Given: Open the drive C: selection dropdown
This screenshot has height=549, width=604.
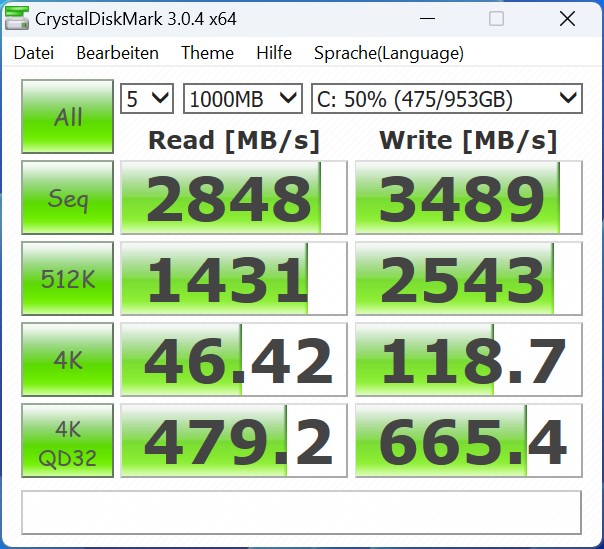Looking at the screenshot, I should click(x=446, y=98).
